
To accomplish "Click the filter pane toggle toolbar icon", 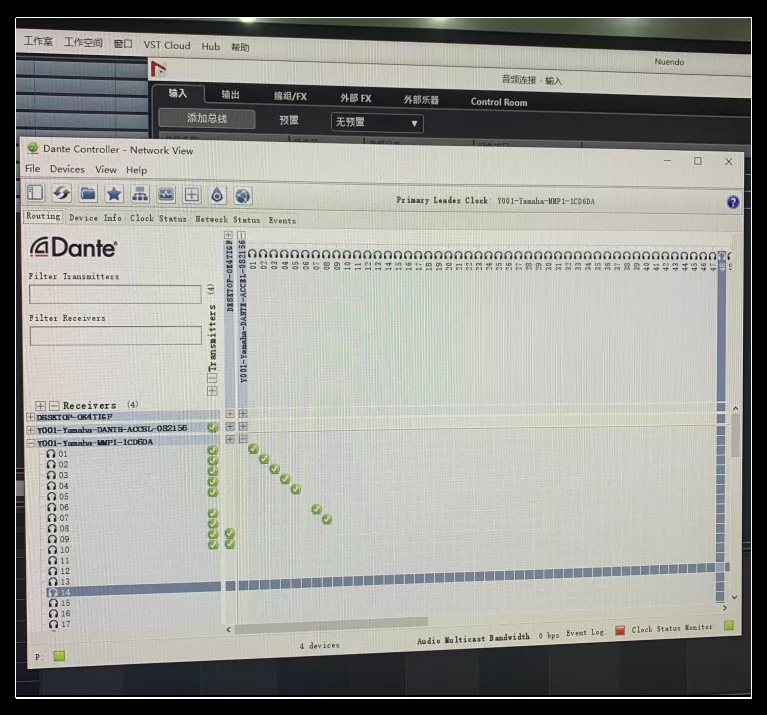I will click(x=36, y=193).
